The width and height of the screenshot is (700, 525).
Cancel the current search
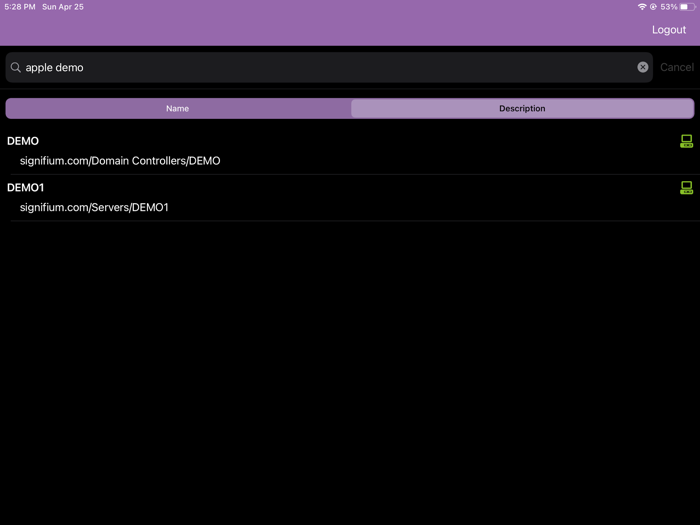click(x=677, y=67)
